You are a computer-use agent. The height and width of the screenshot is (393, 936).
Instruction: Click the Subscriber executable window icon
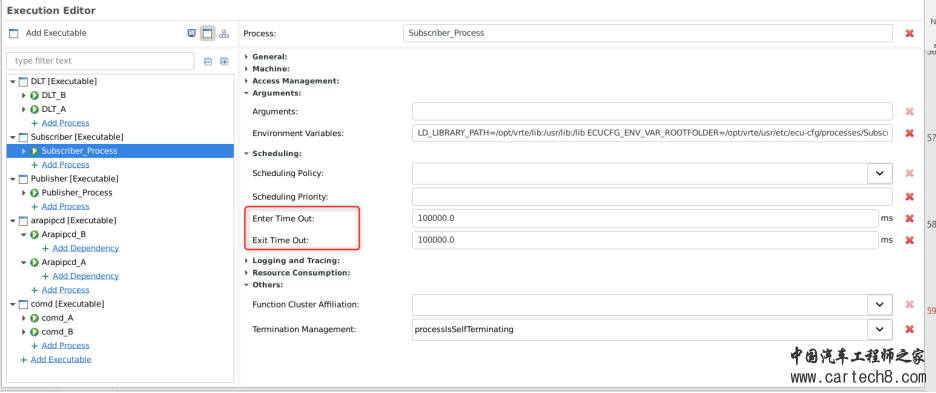24,137
